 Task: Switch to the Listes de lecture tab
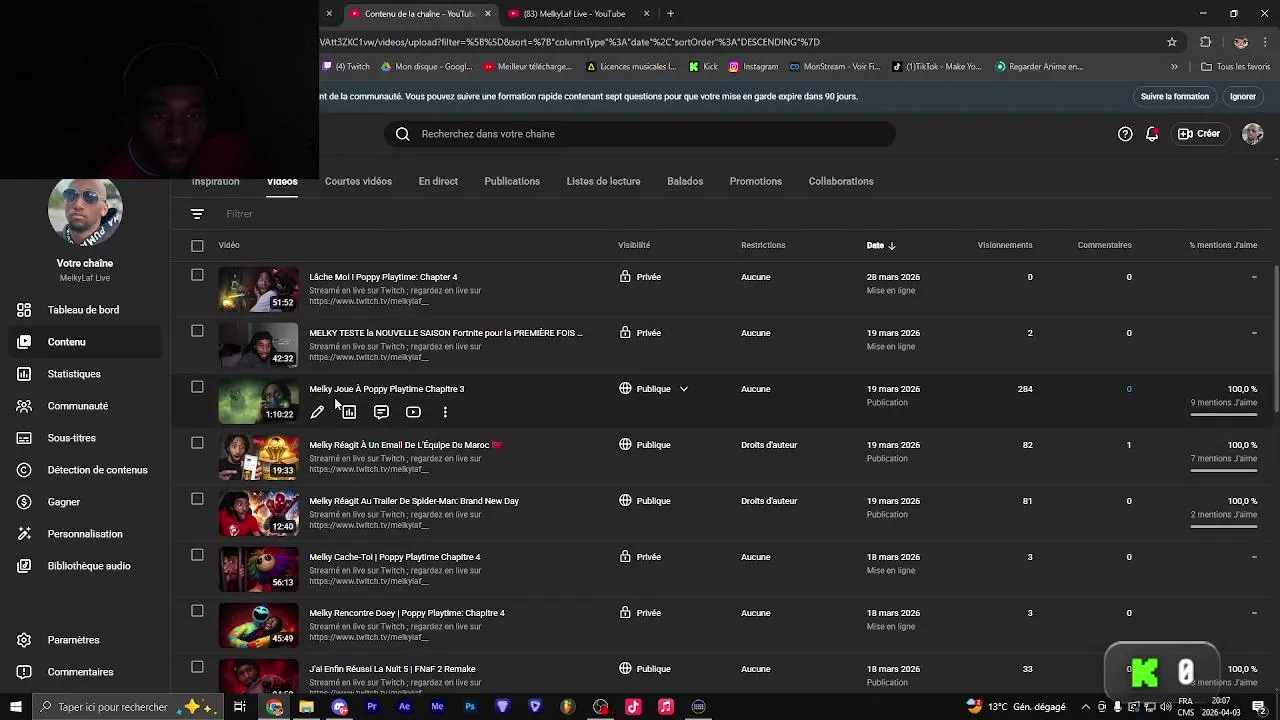[x=603, y=181]
